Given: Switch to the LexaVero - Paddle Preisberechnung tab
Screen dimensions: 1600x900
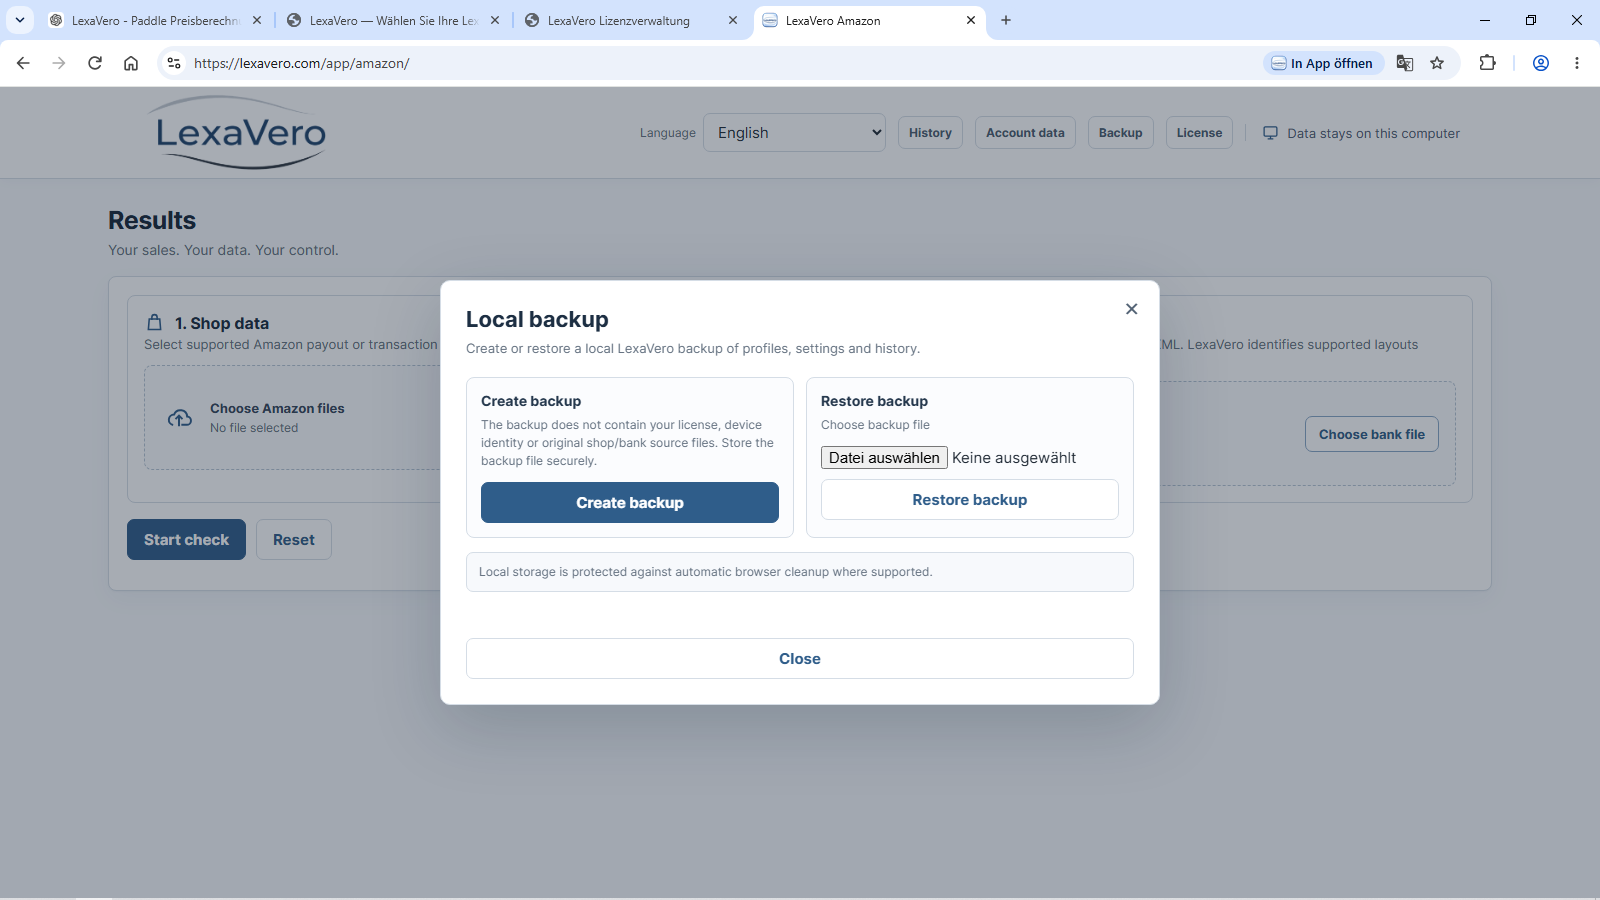Looking at the screenshot, I should 155,20.
